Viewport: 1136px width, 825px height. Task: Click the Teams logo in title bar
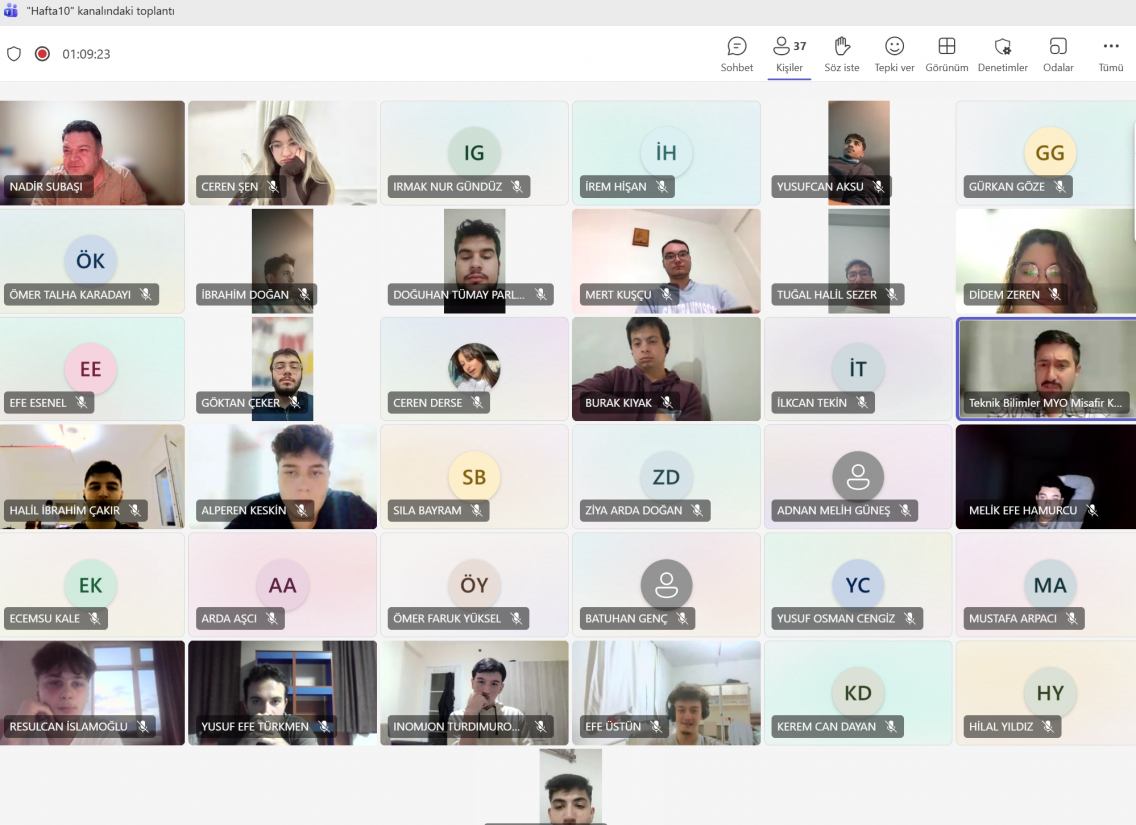click(x=11, y=11)
